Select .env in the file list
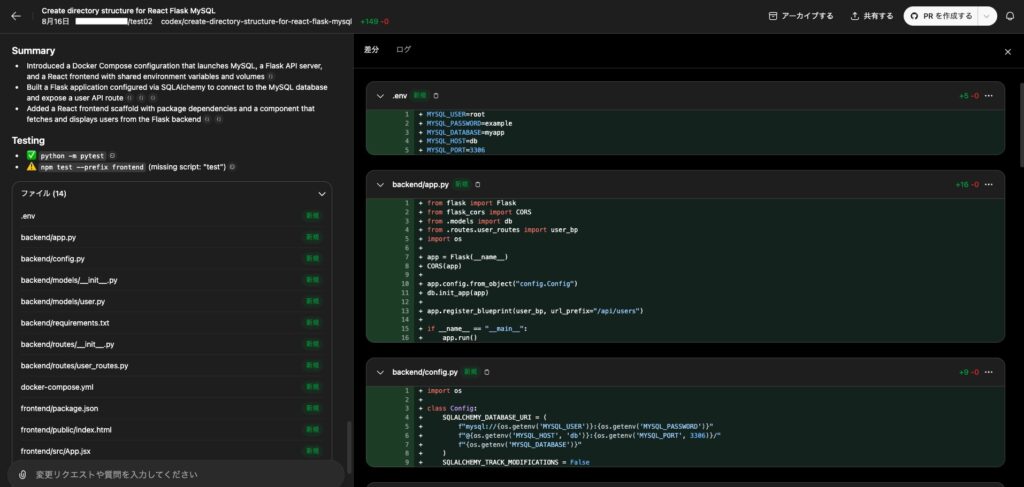This screenshot has height=487, width=1024. click(172, 216)
